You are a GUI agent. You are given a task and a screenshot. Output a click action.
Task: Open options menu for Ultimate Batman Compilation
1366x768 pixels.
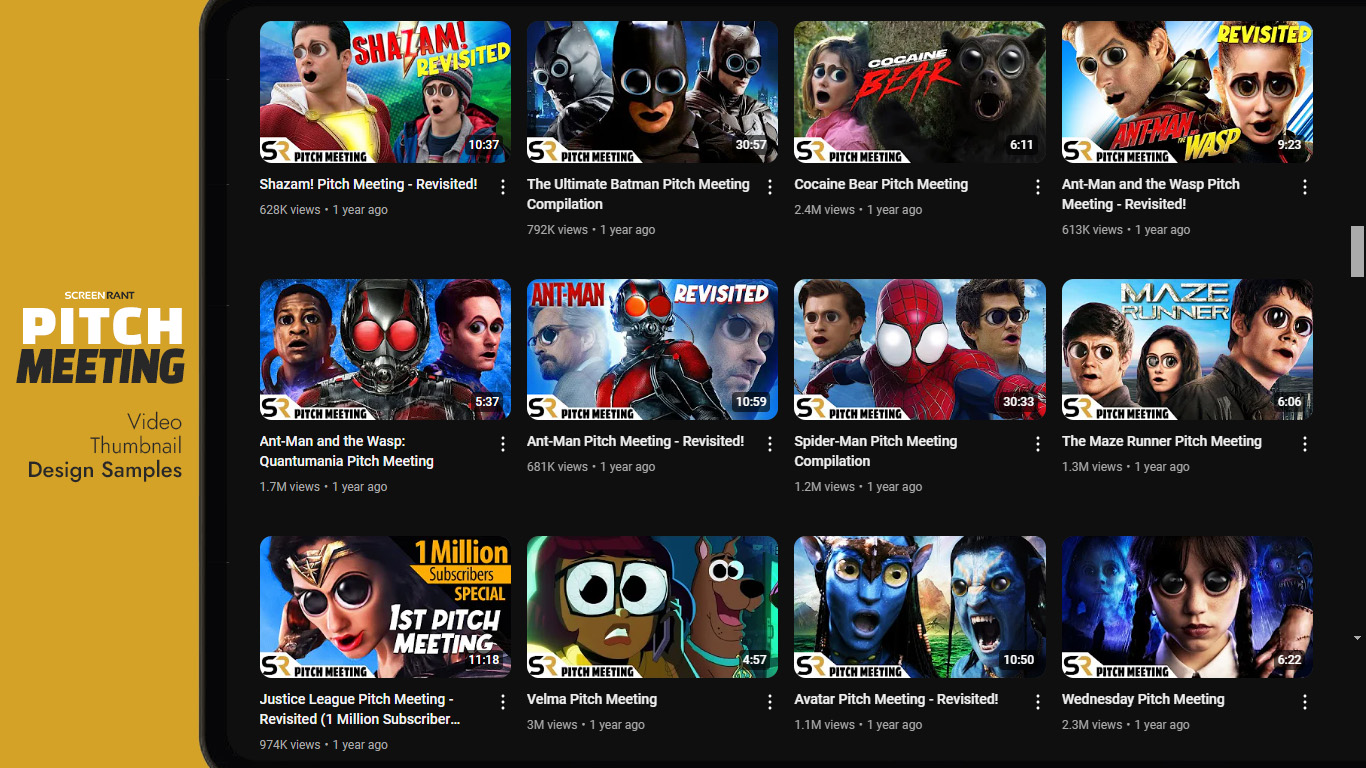(x=770, y=187)
